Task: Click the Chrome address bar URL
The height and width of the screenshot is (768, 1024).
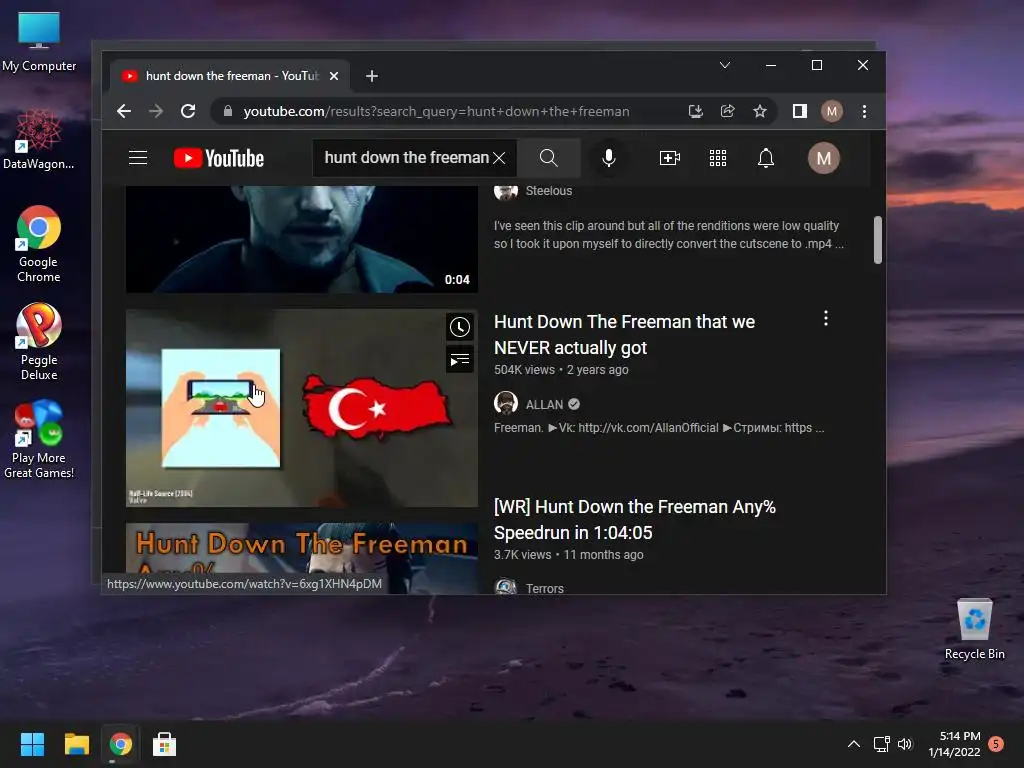Action: [436, 112]
